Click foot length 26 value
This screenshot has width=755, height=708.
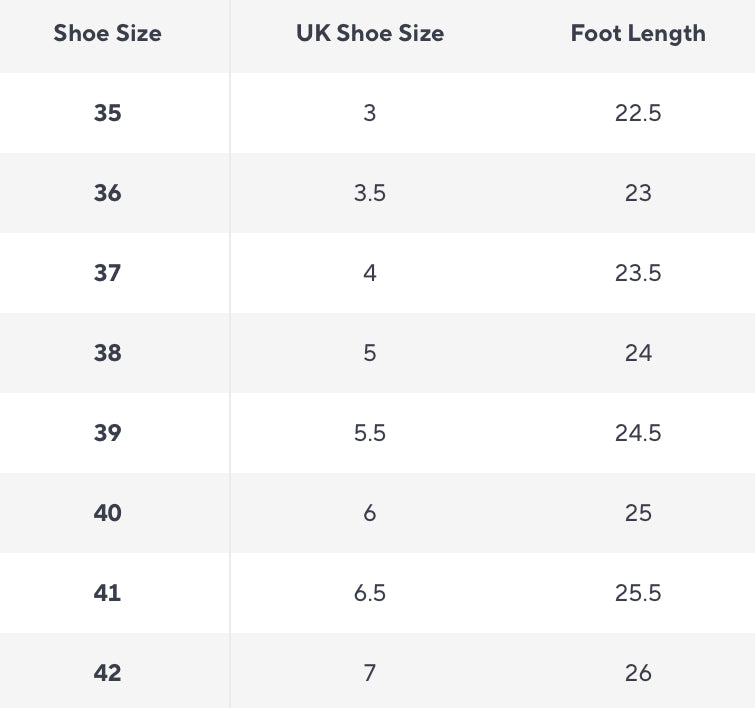[638, 673]
